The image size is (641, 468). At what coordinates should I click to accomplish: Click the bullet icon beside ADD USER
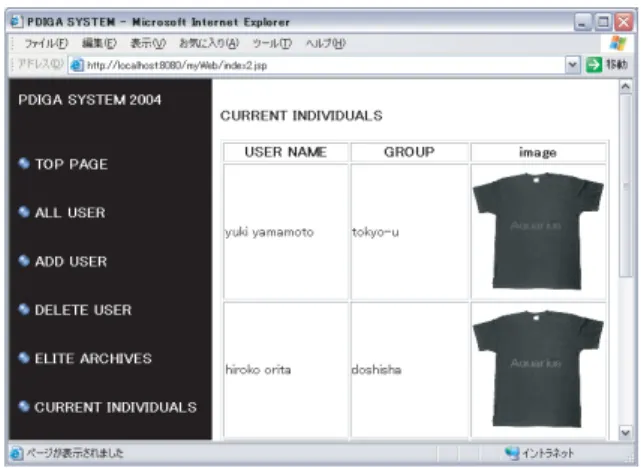[x=24, y=260]
